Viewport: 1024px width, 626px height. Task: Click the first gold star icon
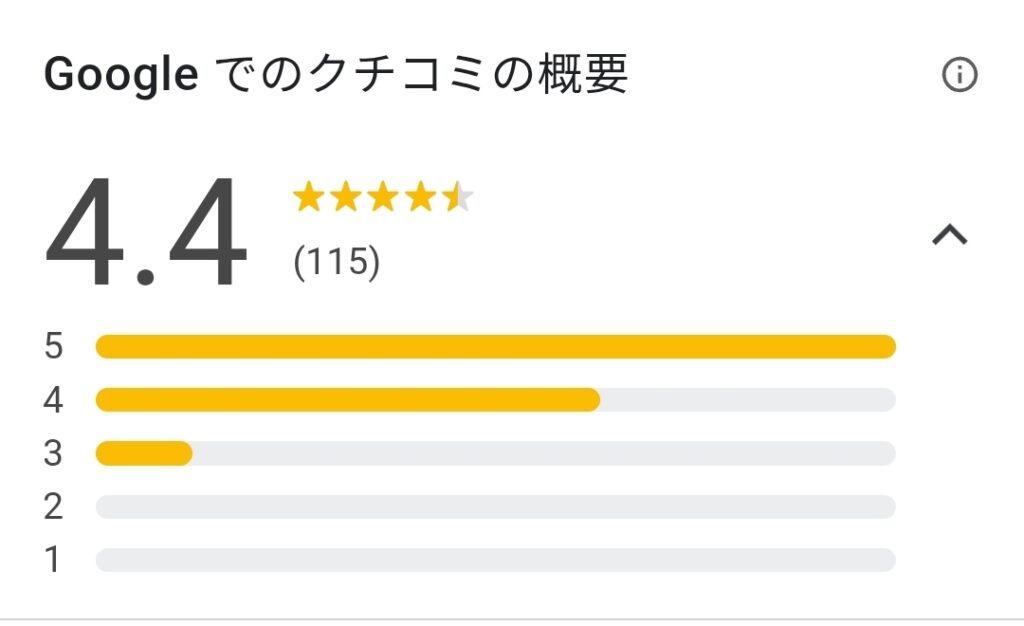click(308, 197)
